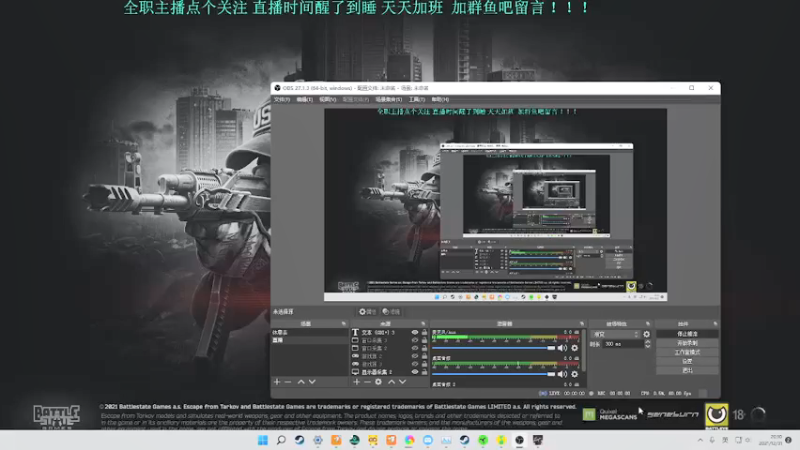Open transition properties gear icon

pyautogui.click(x=646, y=334)
